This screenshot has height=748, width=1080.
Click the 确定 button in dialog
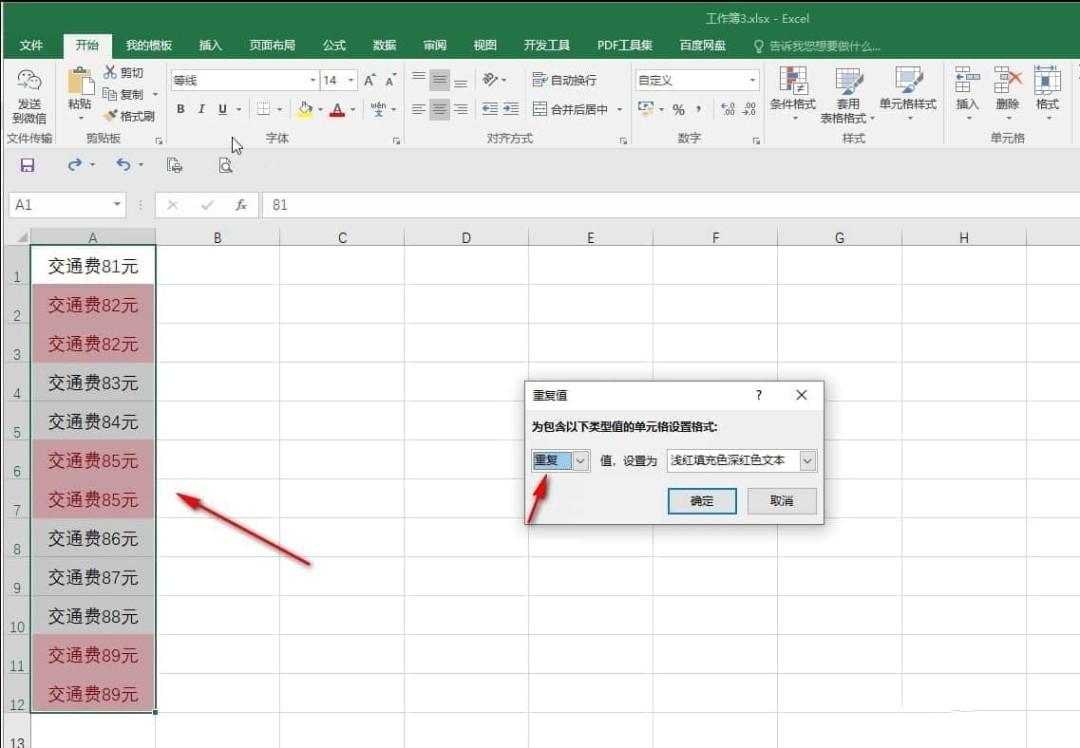[x=702, y=501]
